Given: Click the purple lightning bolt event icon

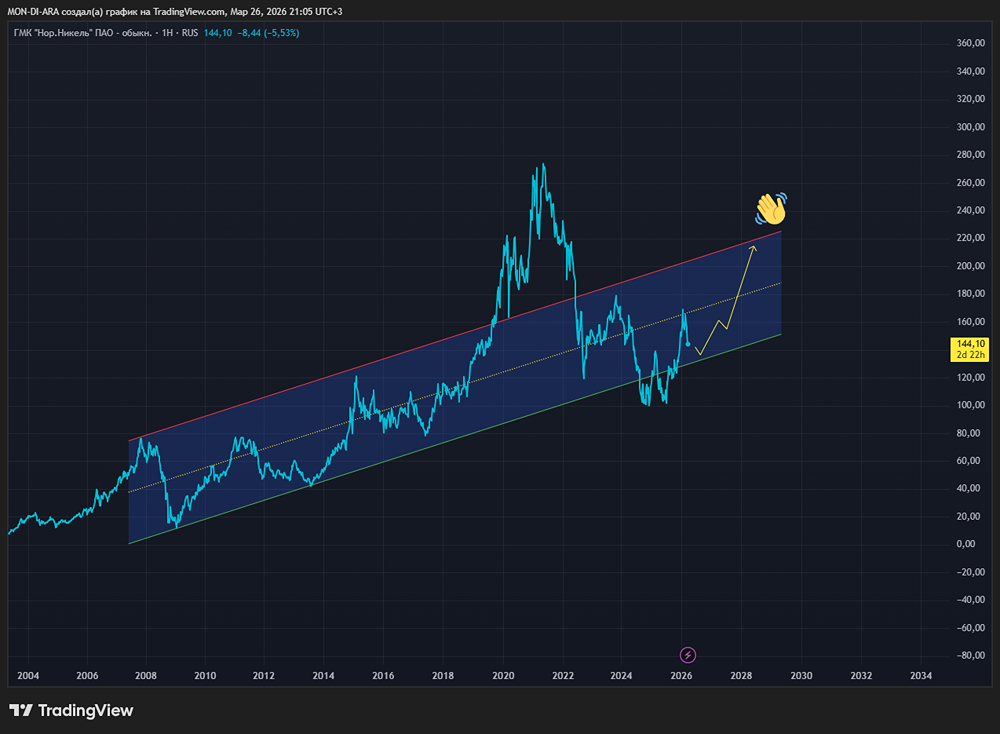Looking at the screenshot, I should point(688,655).
